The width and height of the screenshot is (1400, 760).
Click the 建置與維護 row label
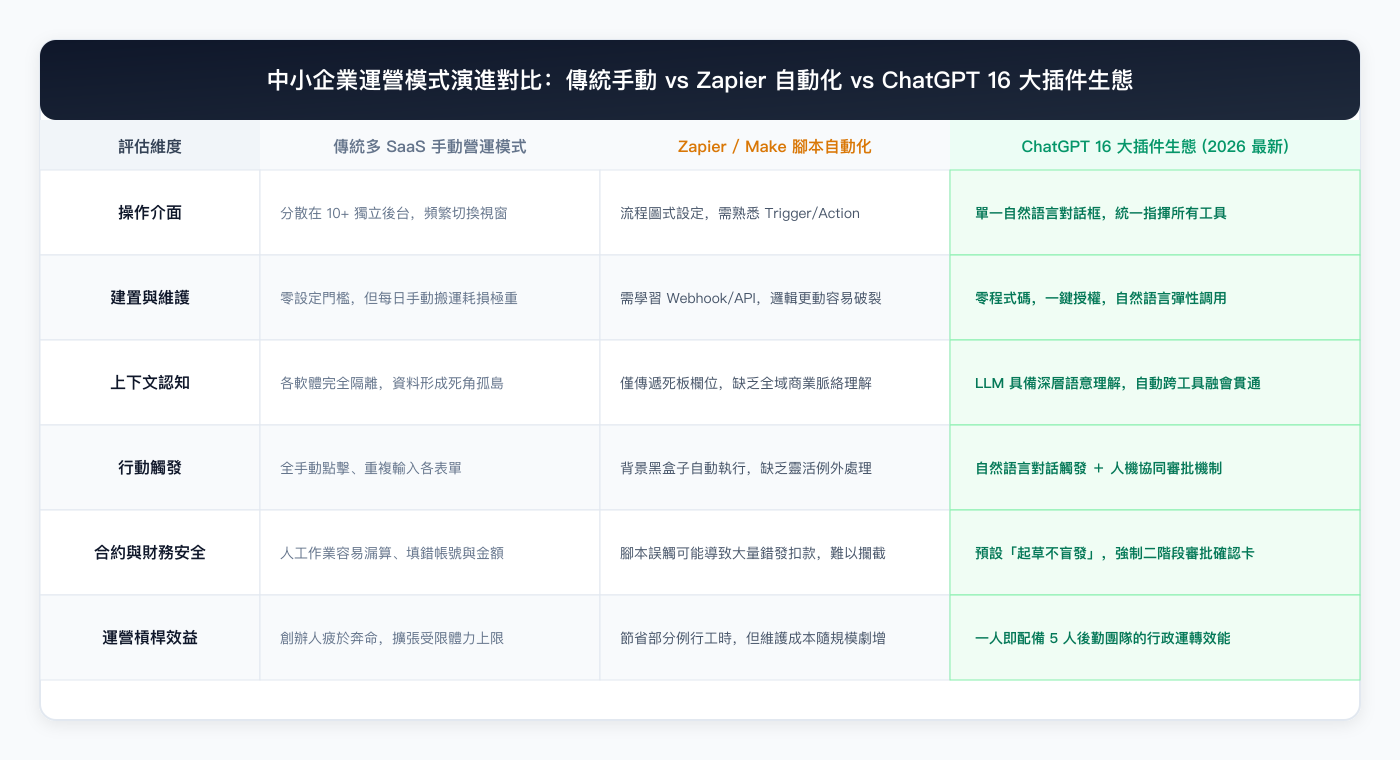point(150,298)
